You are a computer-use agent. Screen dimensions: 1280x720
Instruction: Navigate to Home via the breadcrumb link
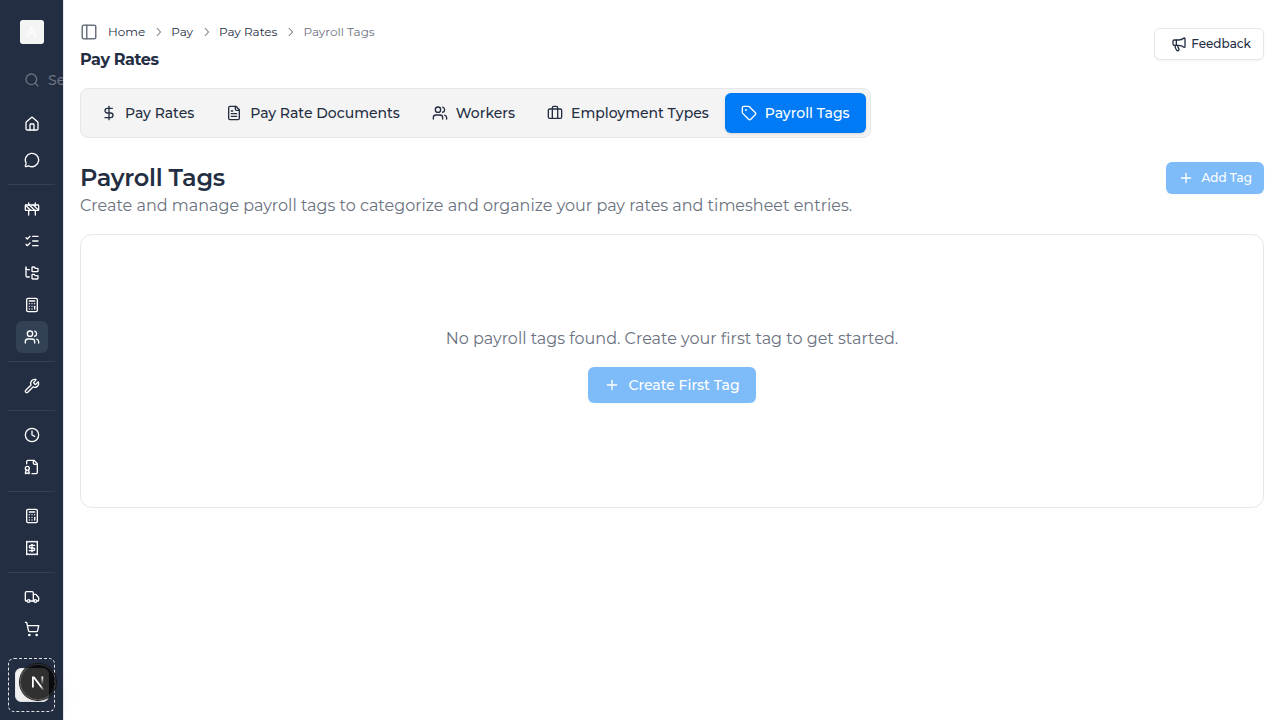(x=126, y=31)
